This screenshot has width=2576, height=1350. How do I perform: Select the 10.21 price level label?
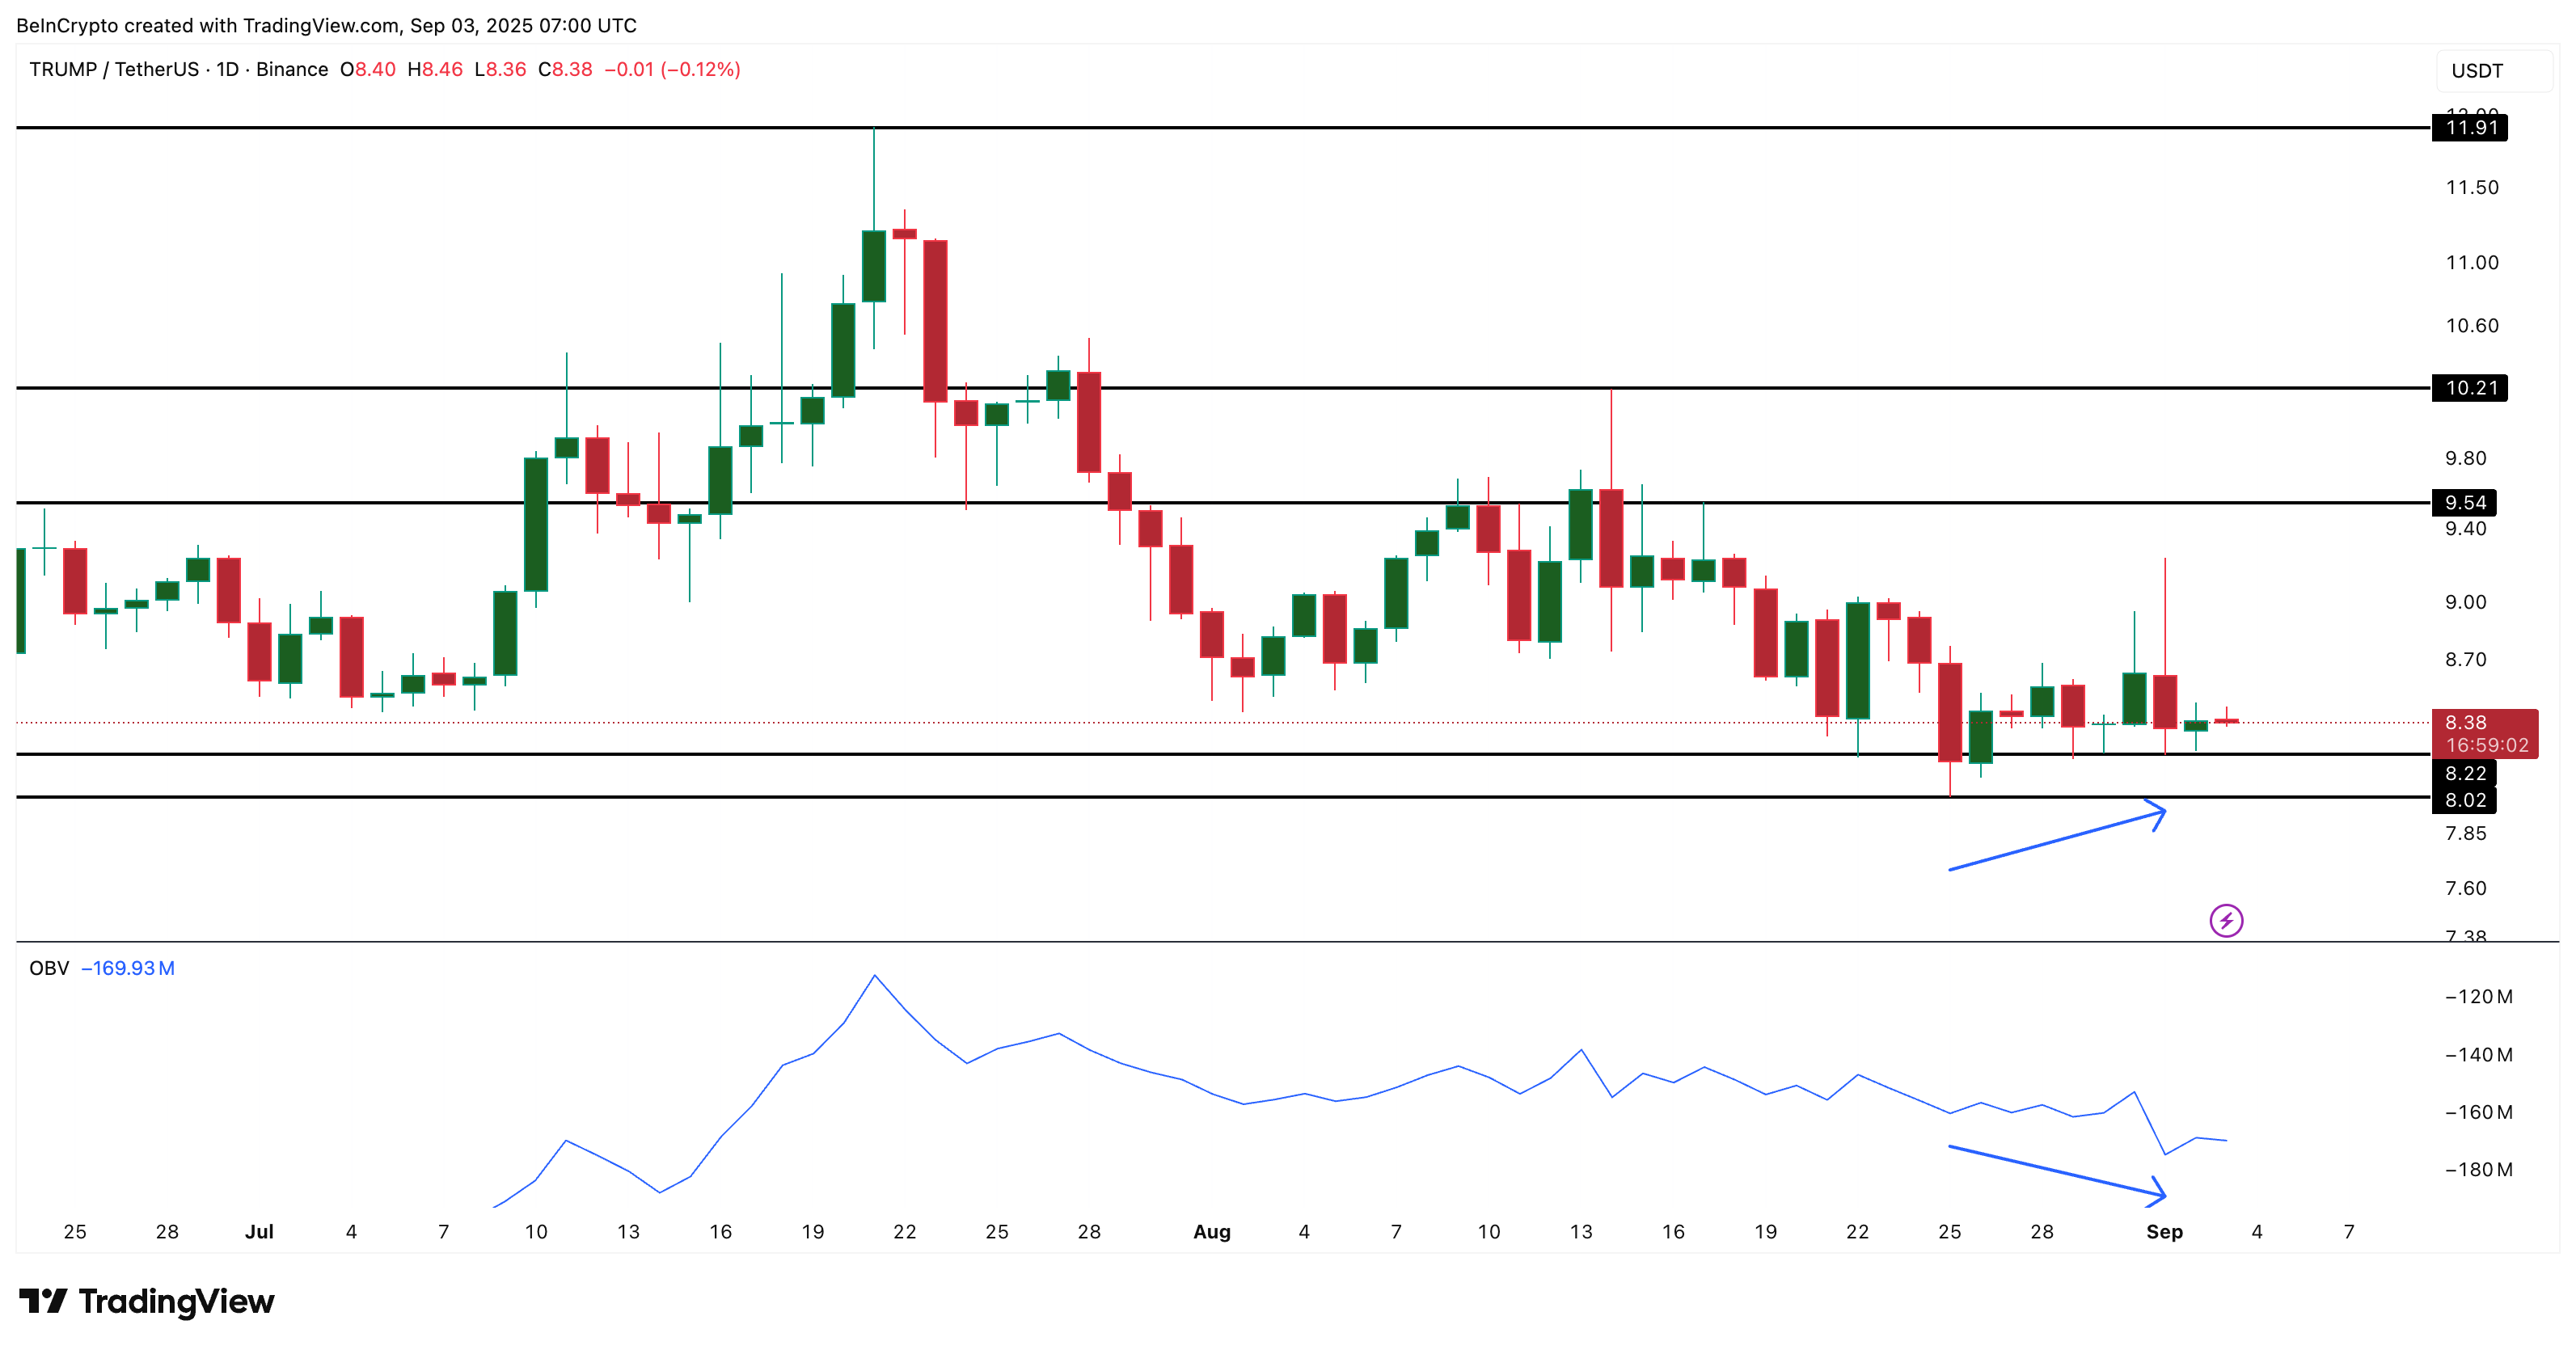tap(2470, 388)
